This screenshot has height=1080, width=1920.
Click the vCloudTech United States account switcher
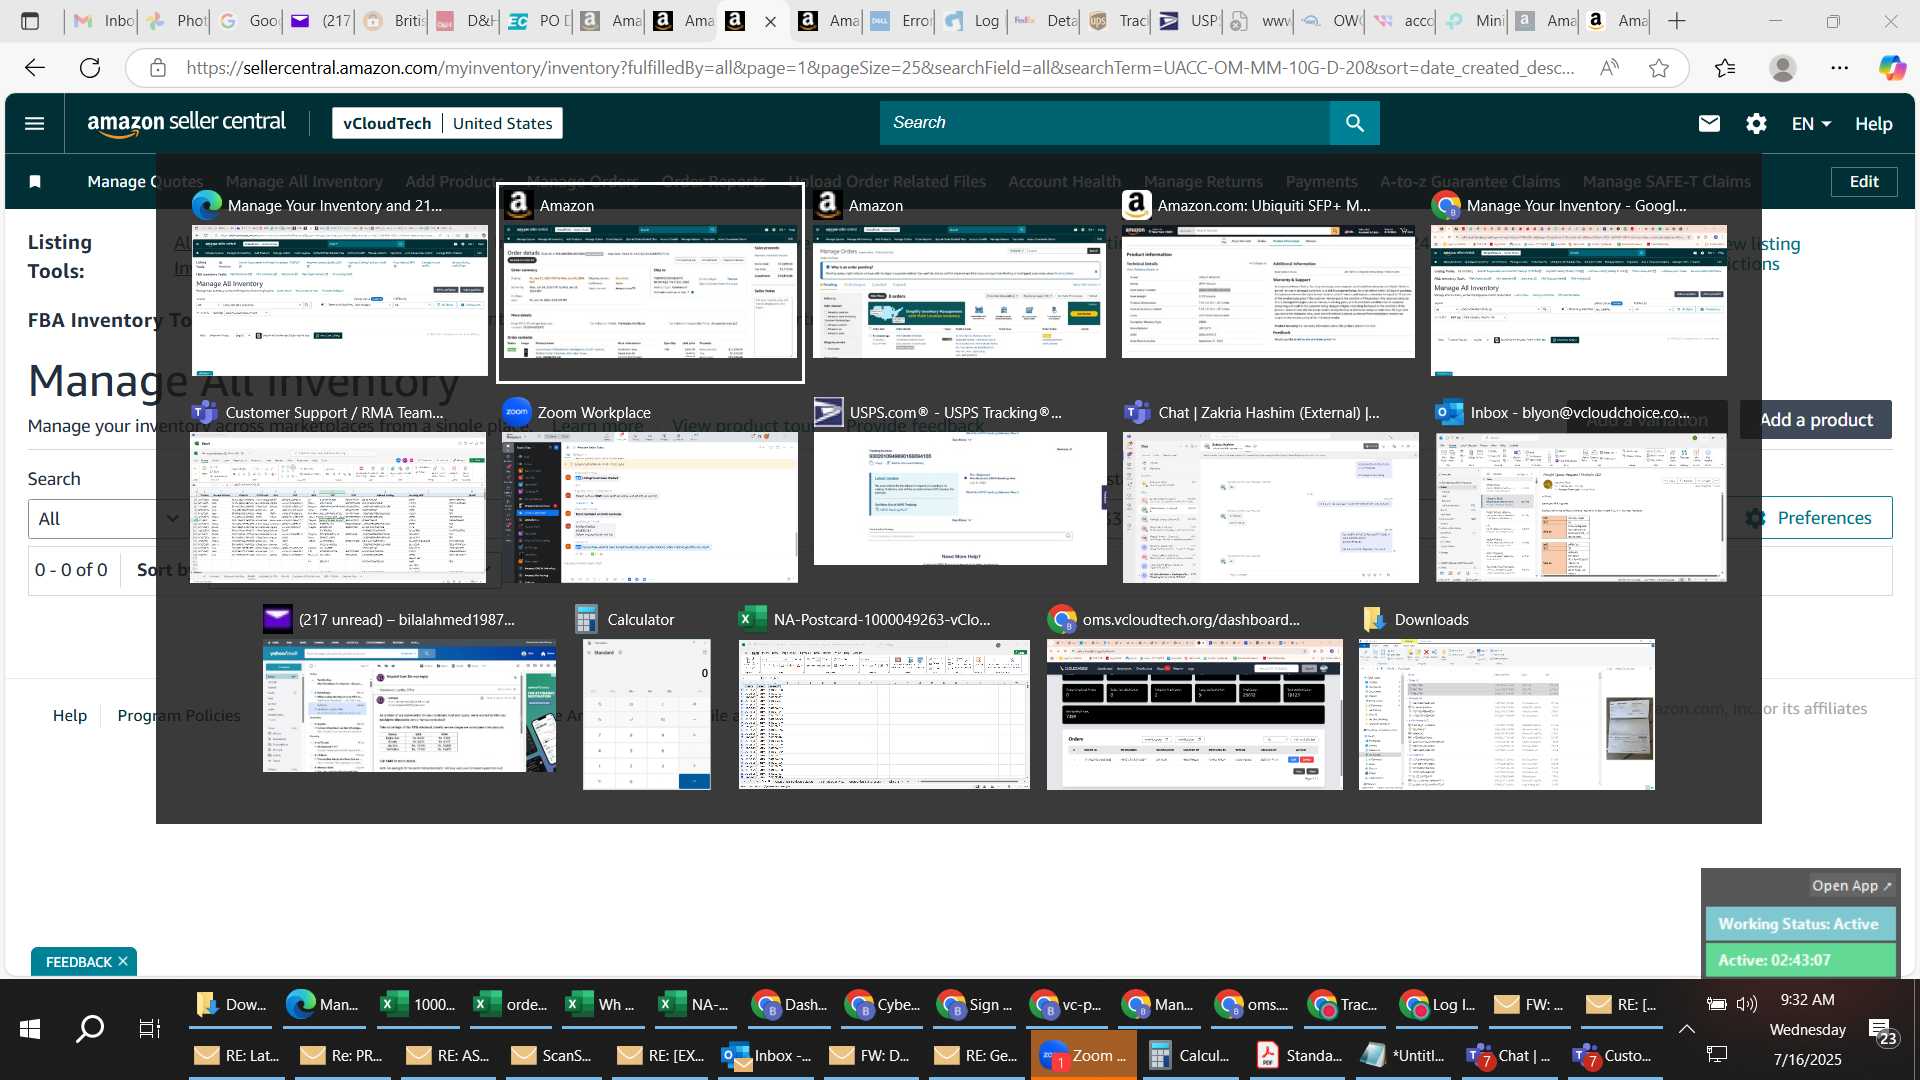pos(447,123)
